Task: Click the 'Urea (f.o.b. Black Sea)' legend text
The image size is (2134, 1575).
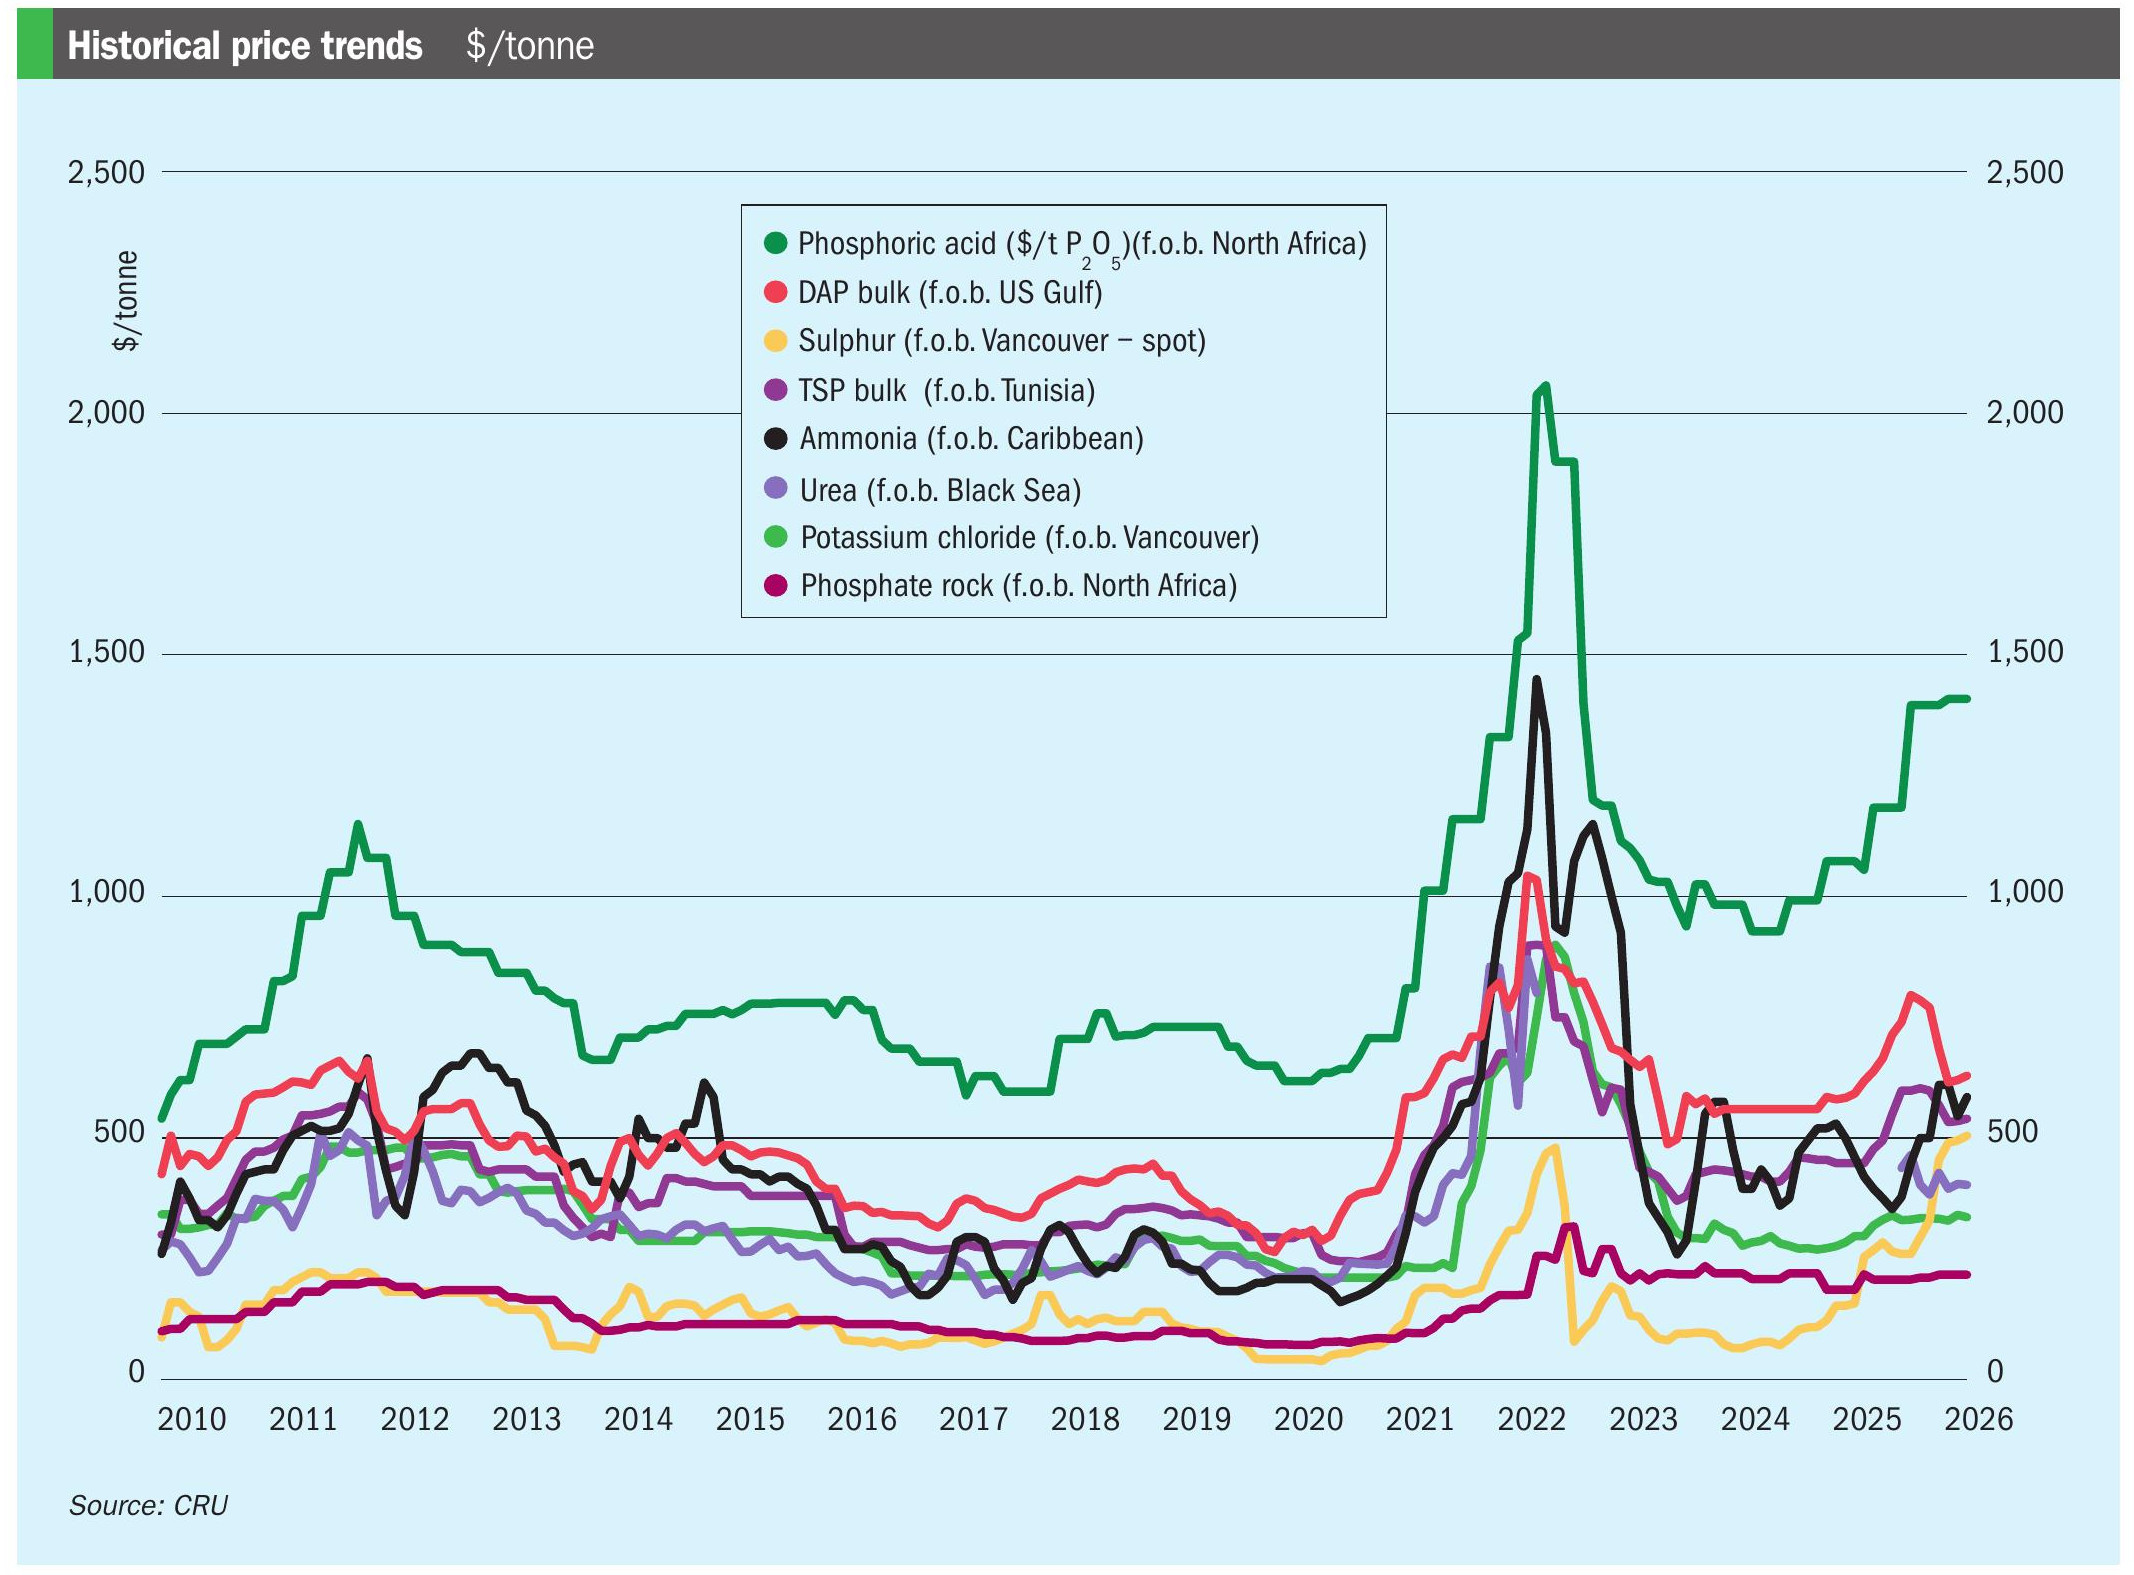Action: pyautogui.click(x=940, y=490)
